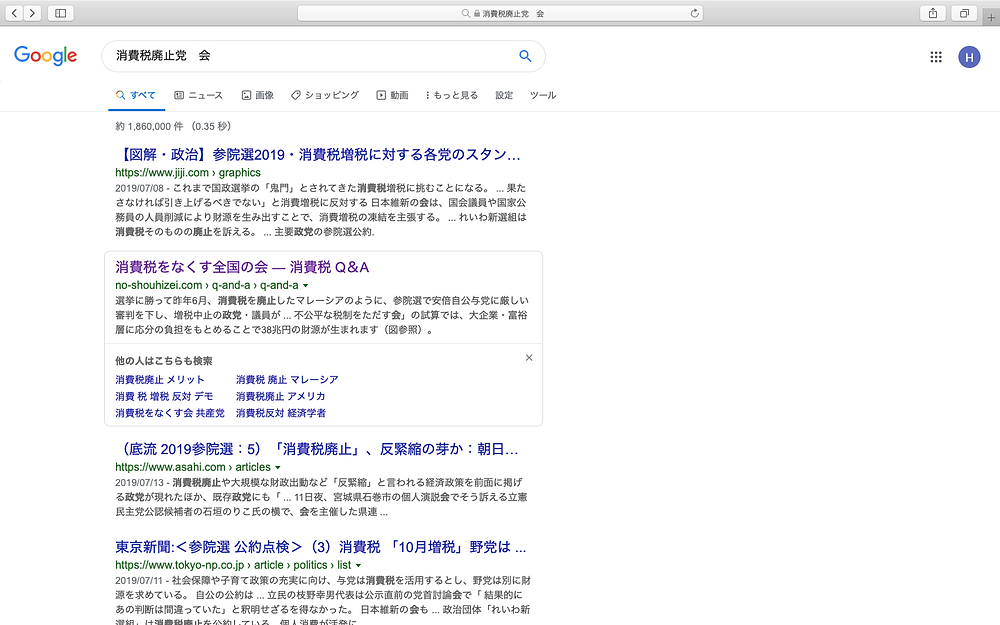Viewport: 1000px width, 625px height.
Task: Show the Safari sidebar
Action: pos(61,13)
